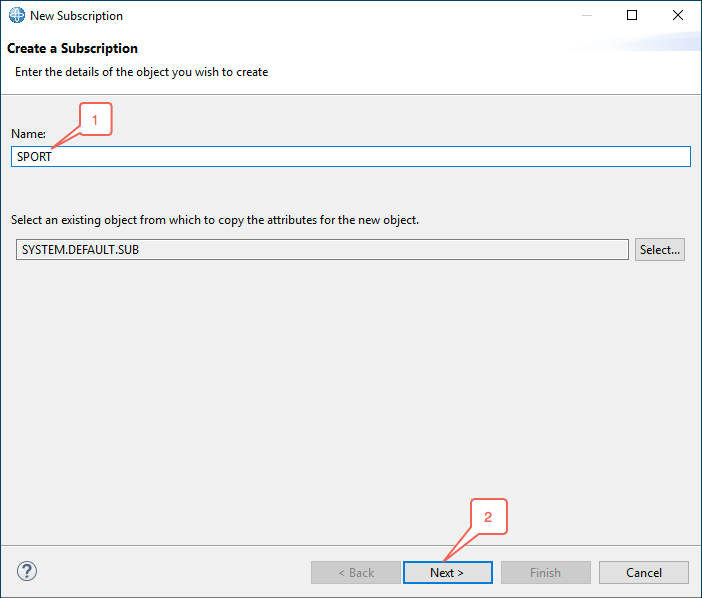
Task: Click the red callout numbered 1
Action: (x=95, y=119)
